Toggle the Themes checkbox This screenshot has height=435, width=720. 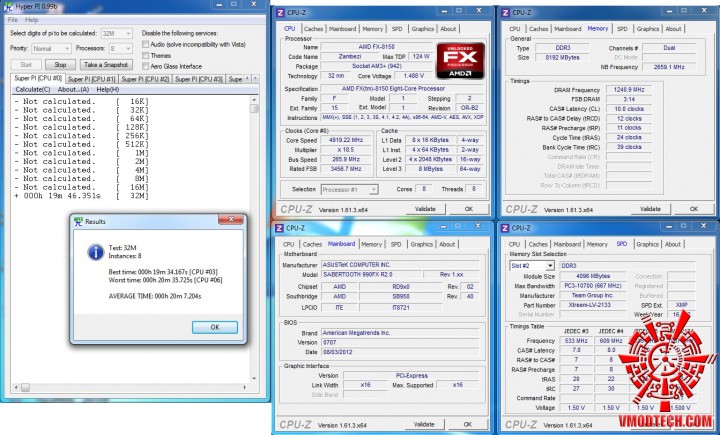click(x=146, y=56)
